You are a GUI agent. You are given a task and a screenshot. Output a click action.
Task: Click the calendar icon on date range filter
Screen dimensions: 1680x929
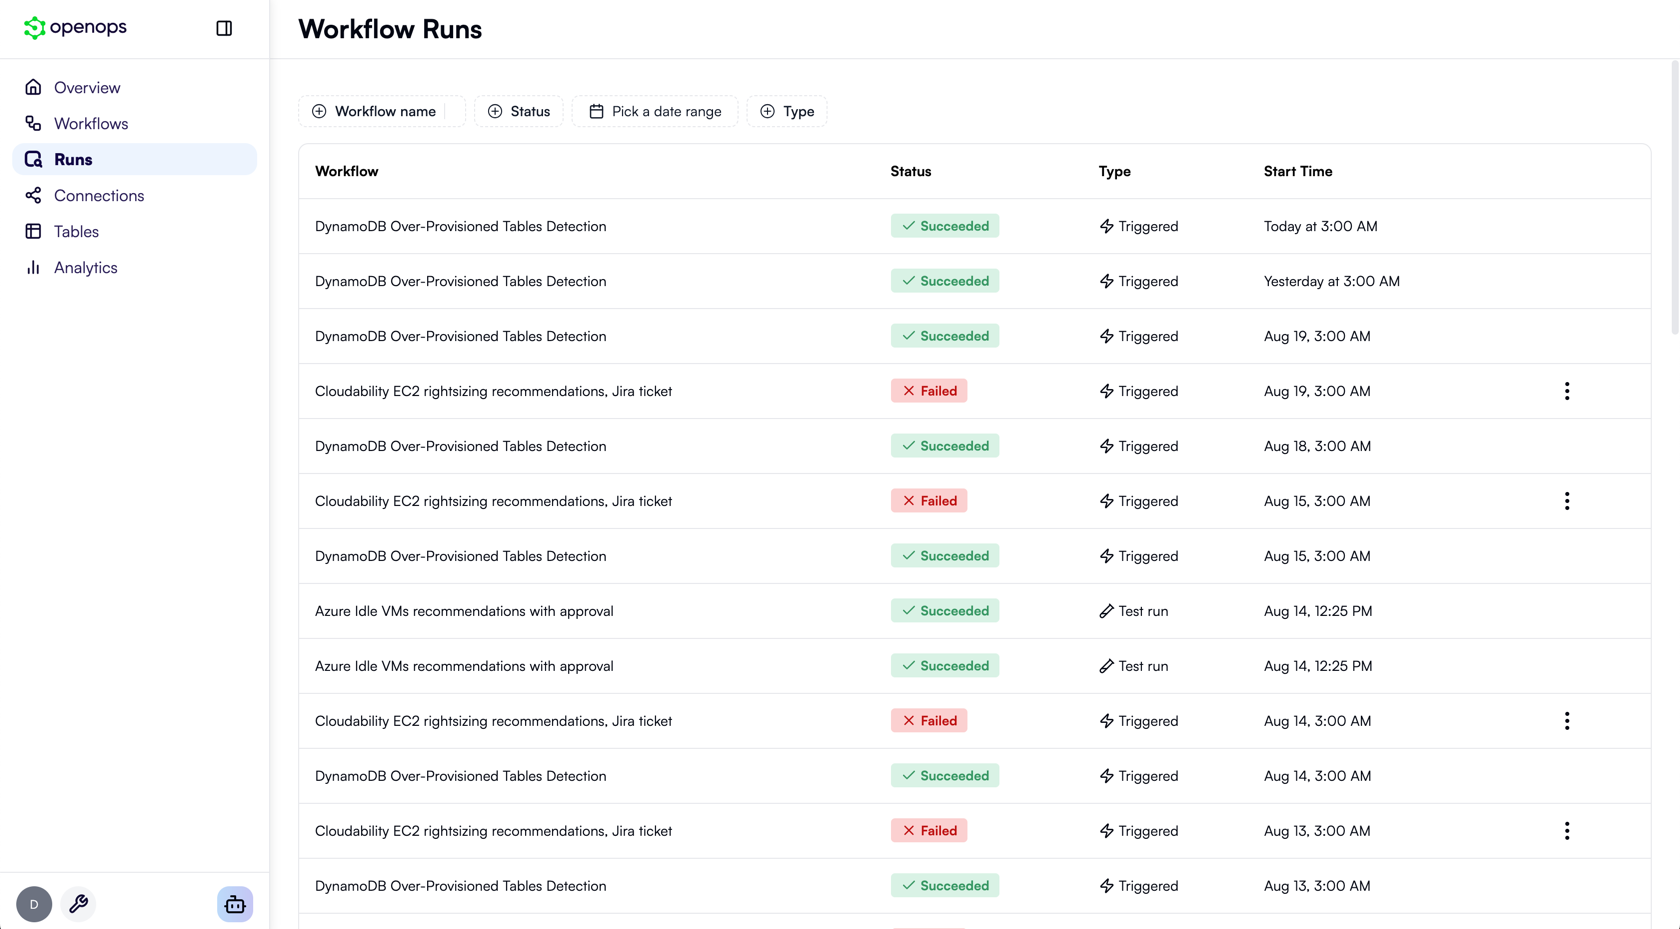596,111
